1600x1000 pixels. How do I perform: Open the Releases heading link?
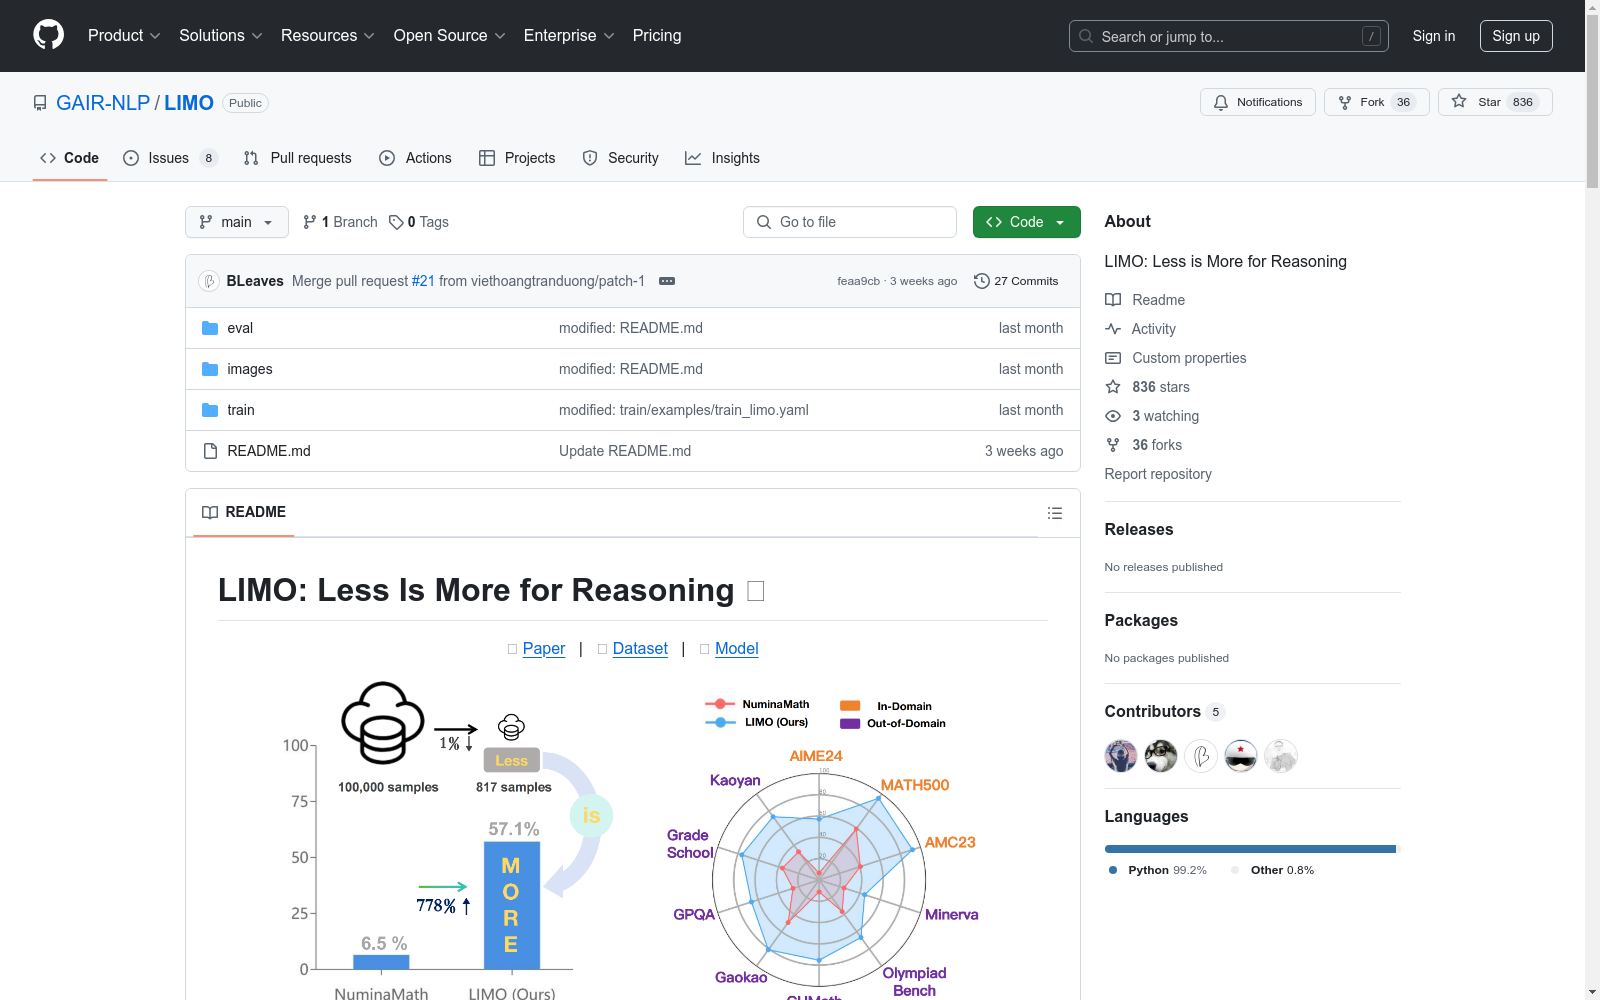[1139, 530]
